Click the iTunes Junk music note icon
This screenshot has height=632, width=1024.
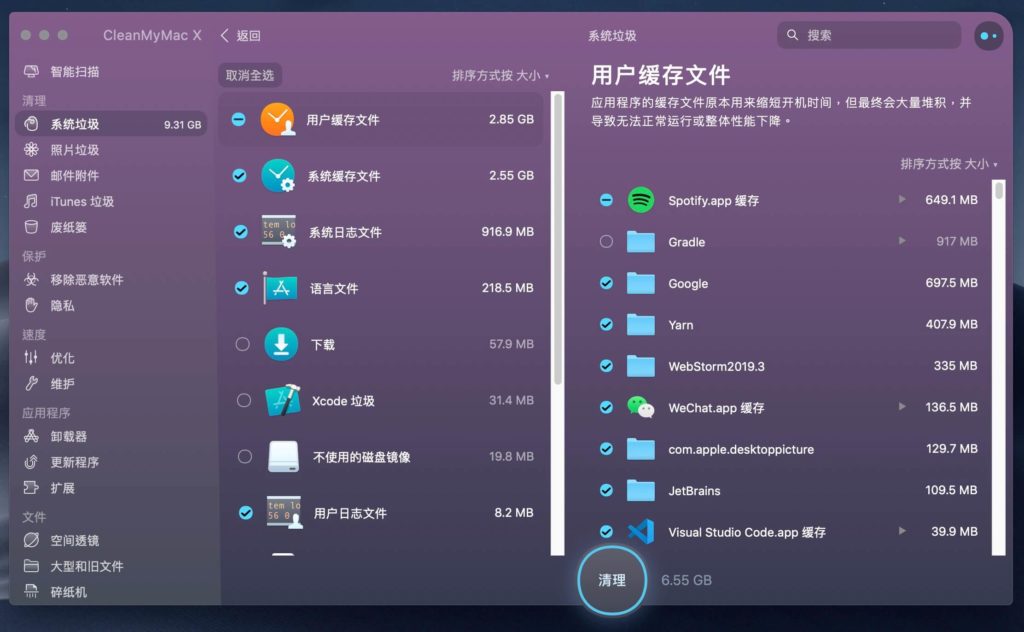point(31,201)
